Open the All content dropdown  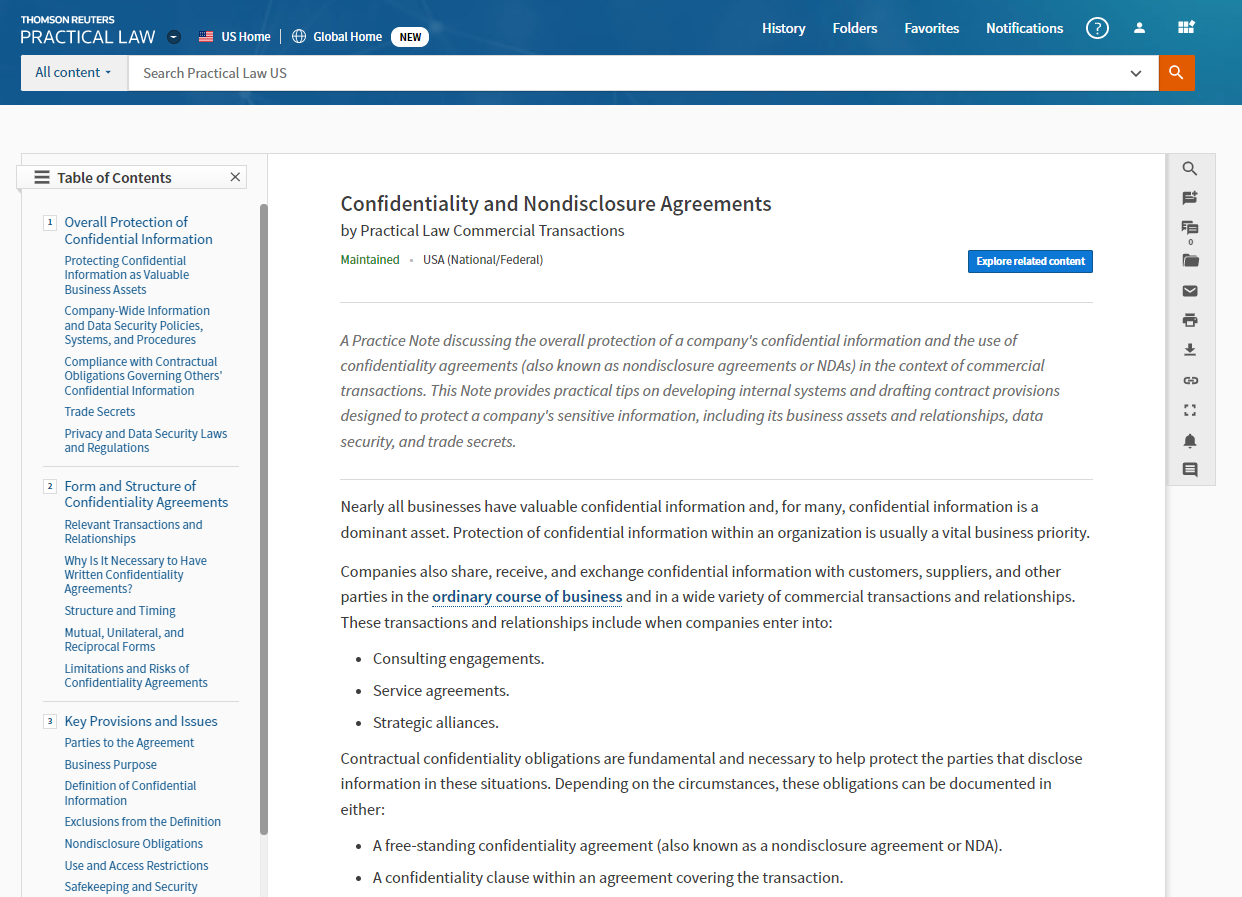(x=73, y=73)
